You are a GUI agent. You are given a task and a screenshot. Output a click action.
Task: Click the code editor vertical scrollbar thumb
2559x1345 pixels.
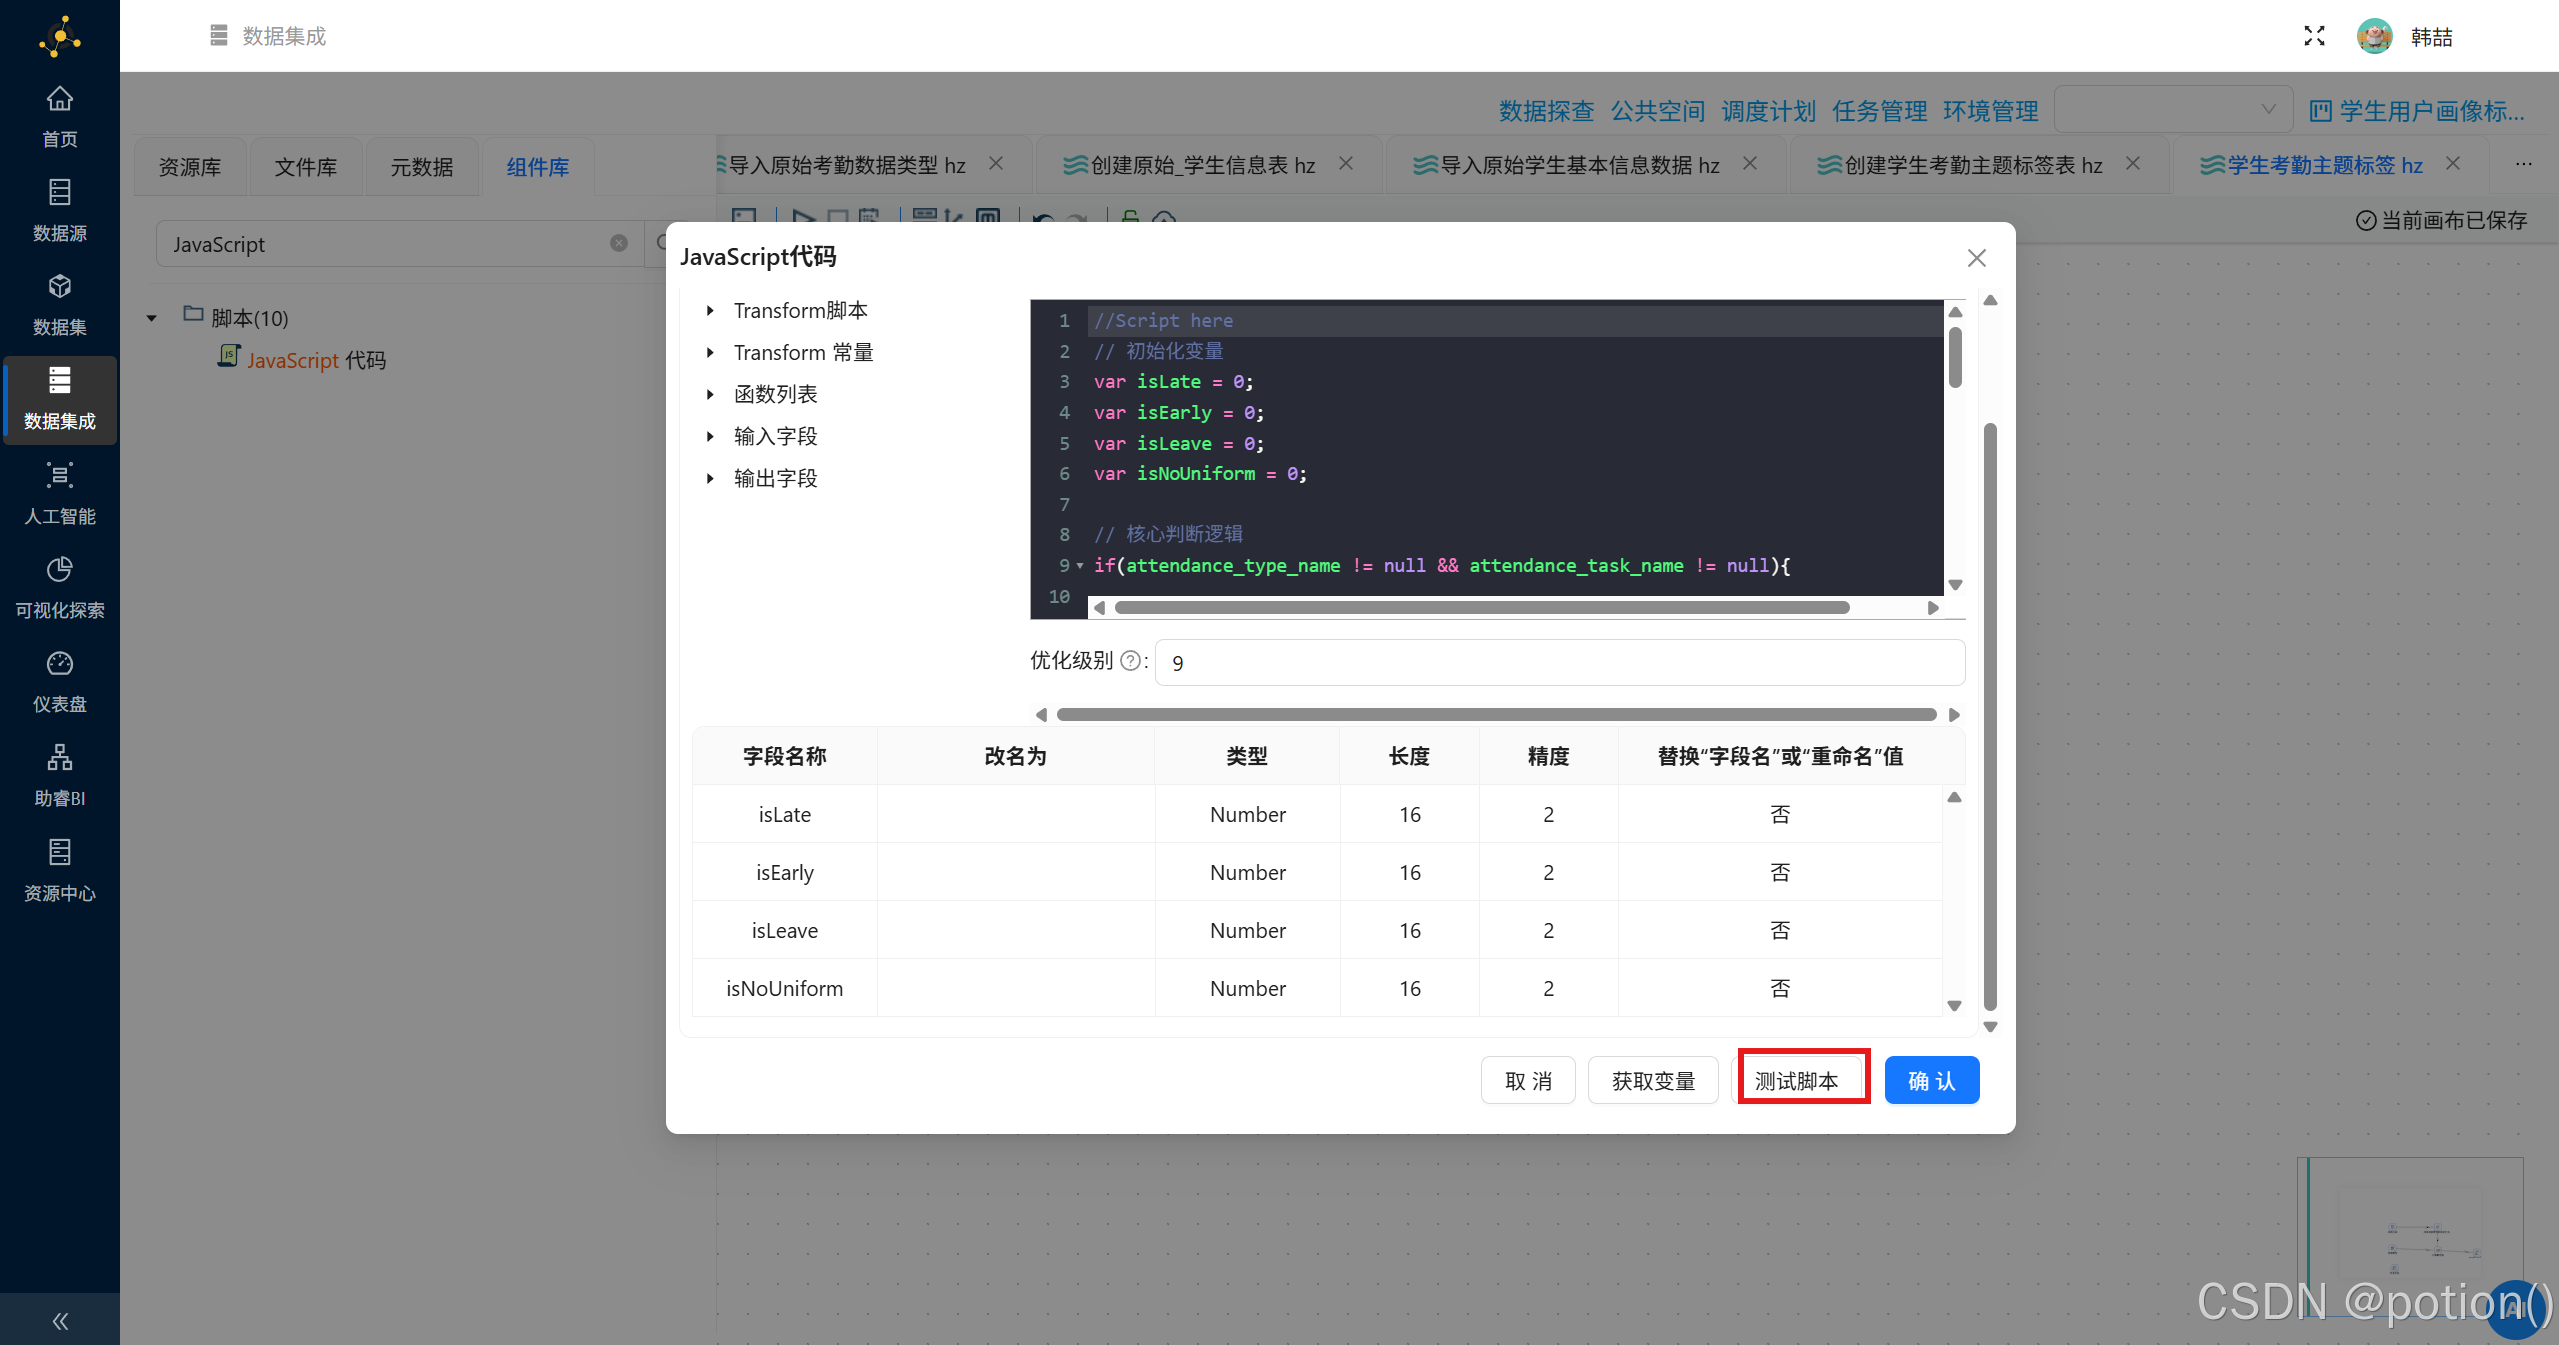click(x=1955, y=357)
